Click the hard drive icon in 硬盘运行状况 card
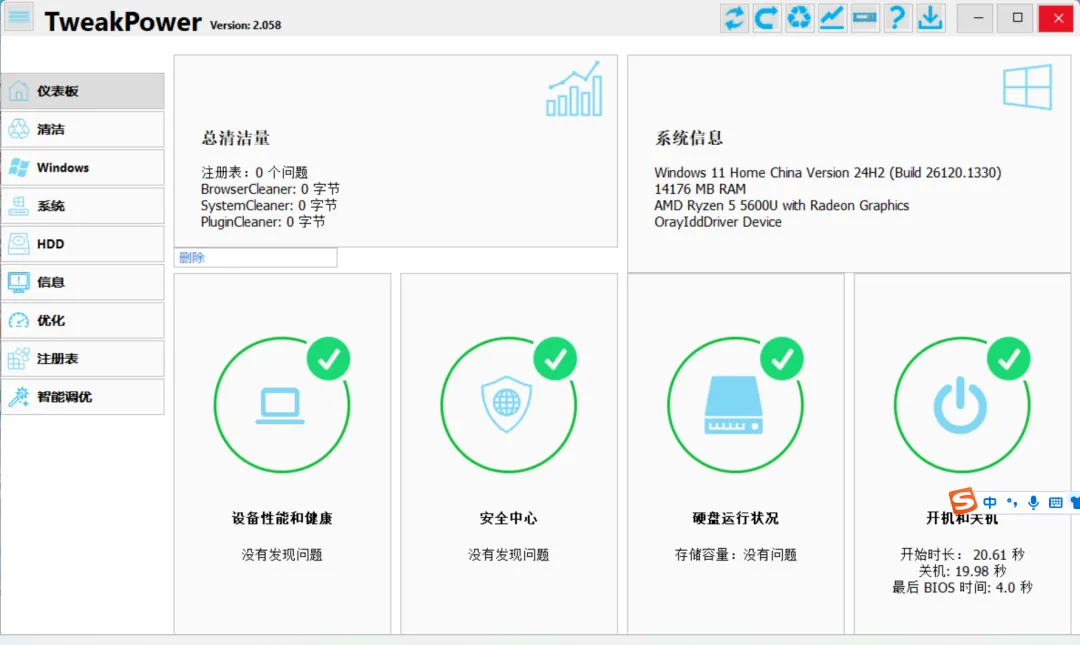Screen dimensions: 1080x645 734,405
